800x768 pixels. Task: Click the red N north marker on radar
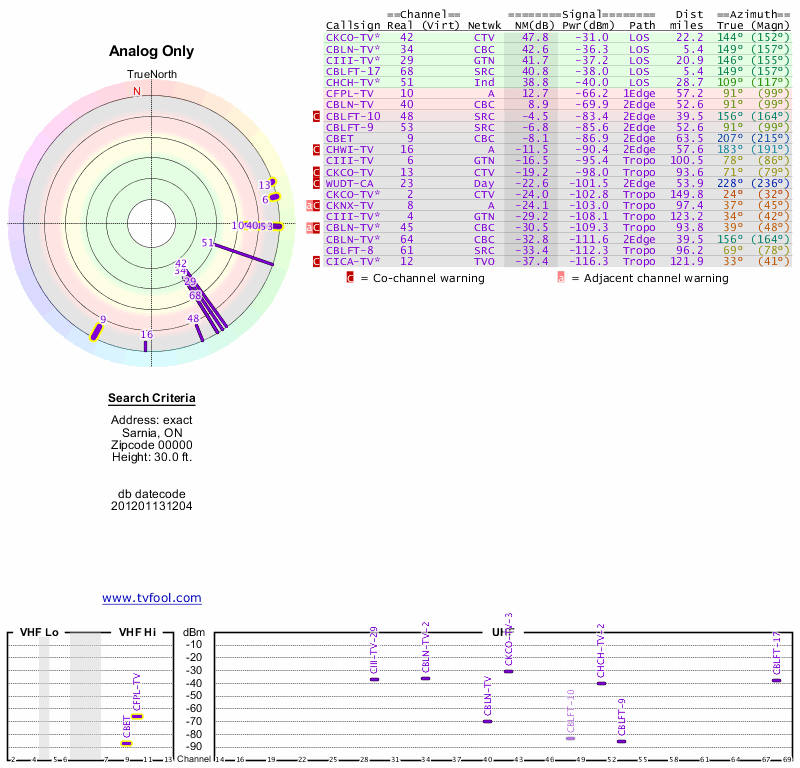point(137,92)
